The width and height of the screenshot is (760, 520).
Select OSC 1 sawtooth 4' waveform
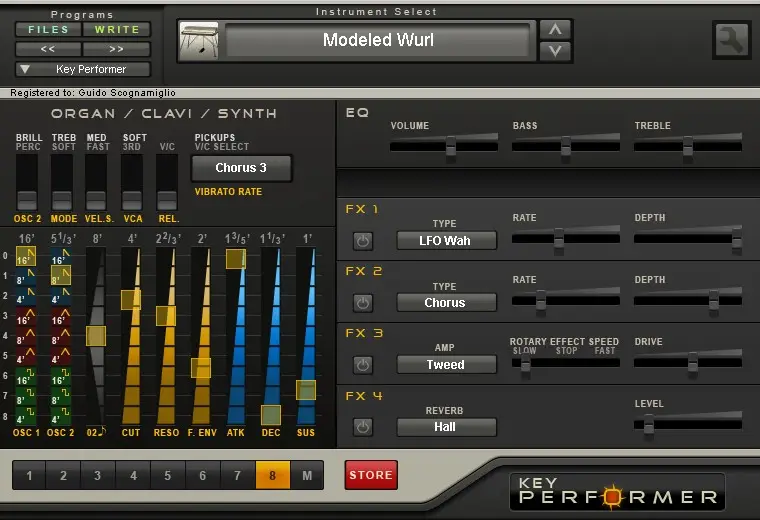(26, 297)
